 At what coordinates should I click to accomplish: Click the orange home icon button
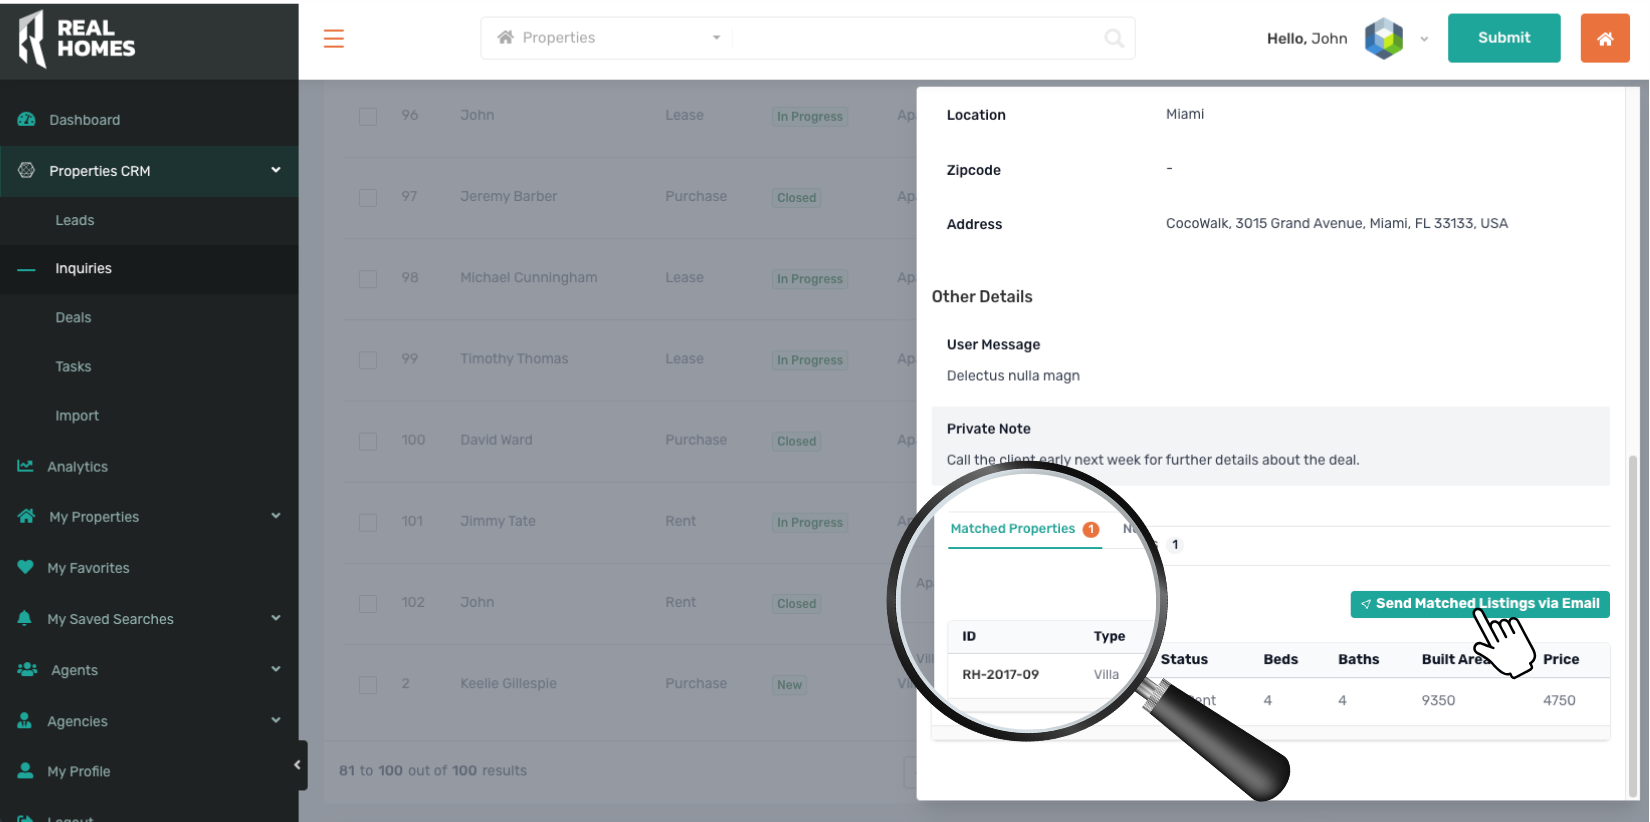coord(1604,38)
